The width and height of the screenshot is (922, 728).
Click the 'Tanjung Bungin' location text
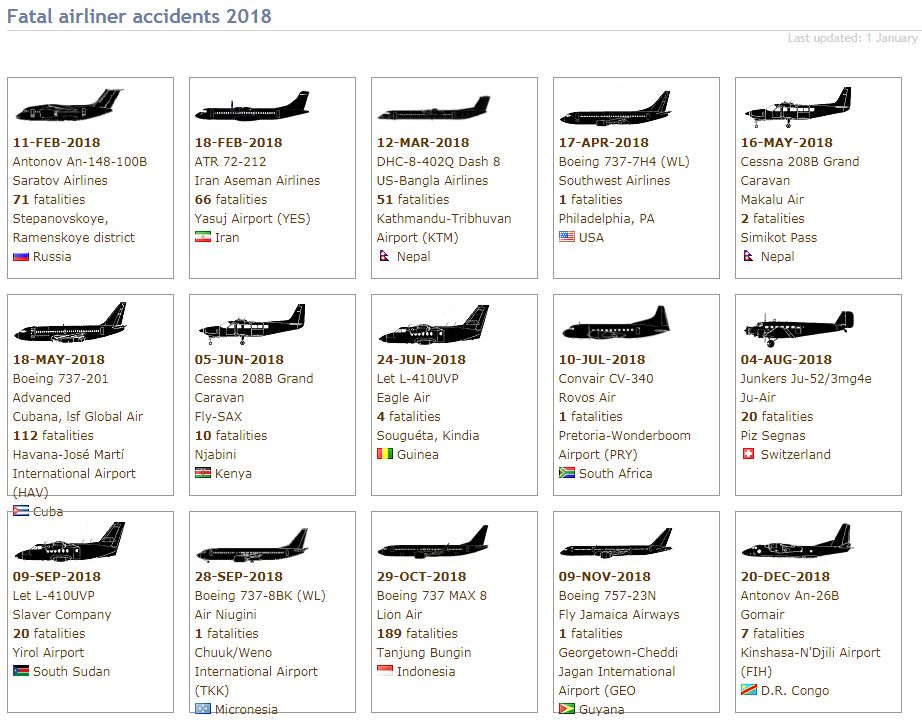424,652
